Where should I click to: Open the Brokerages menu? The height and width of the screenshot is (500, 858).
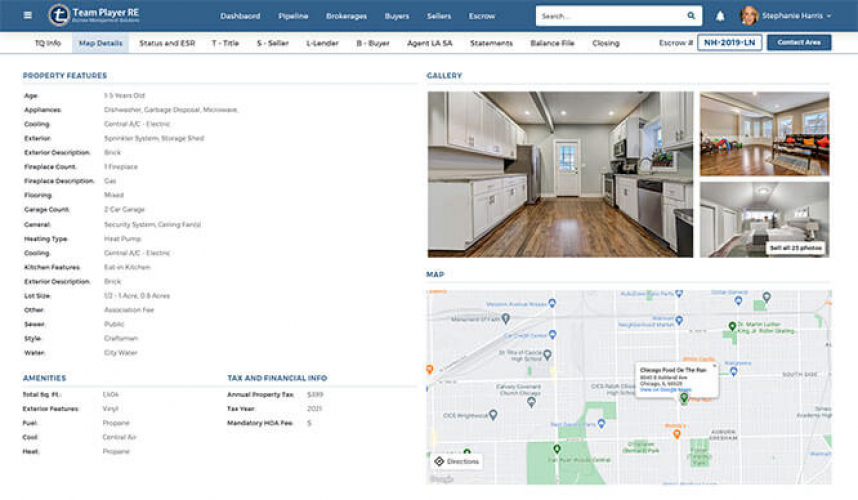point(346,16)
